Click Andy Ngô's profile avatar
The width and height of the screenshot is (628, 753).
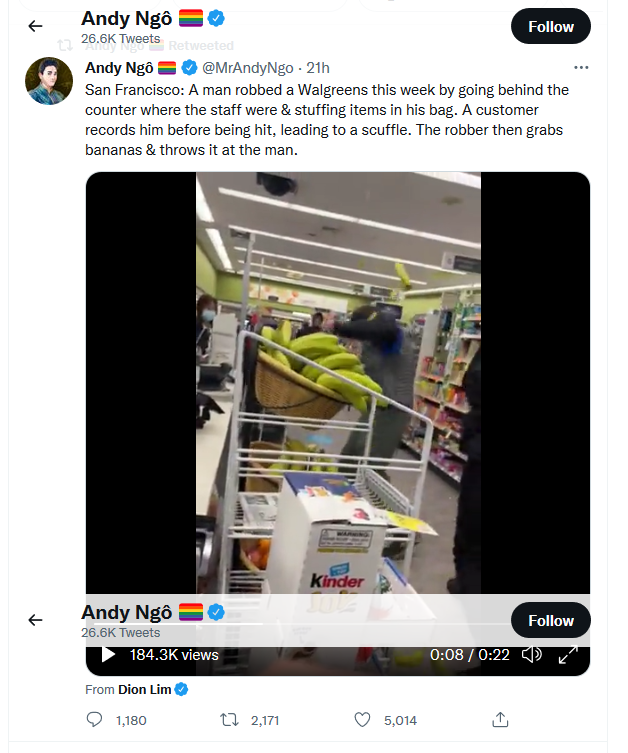(x=49, y=81)
